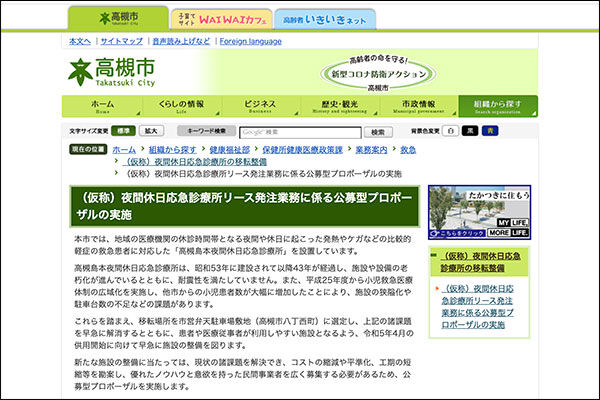The height and width of the screenshot is (400, 600).
Task: Open breadcrumb link 業務案内
Action: [x=371, y=150]
